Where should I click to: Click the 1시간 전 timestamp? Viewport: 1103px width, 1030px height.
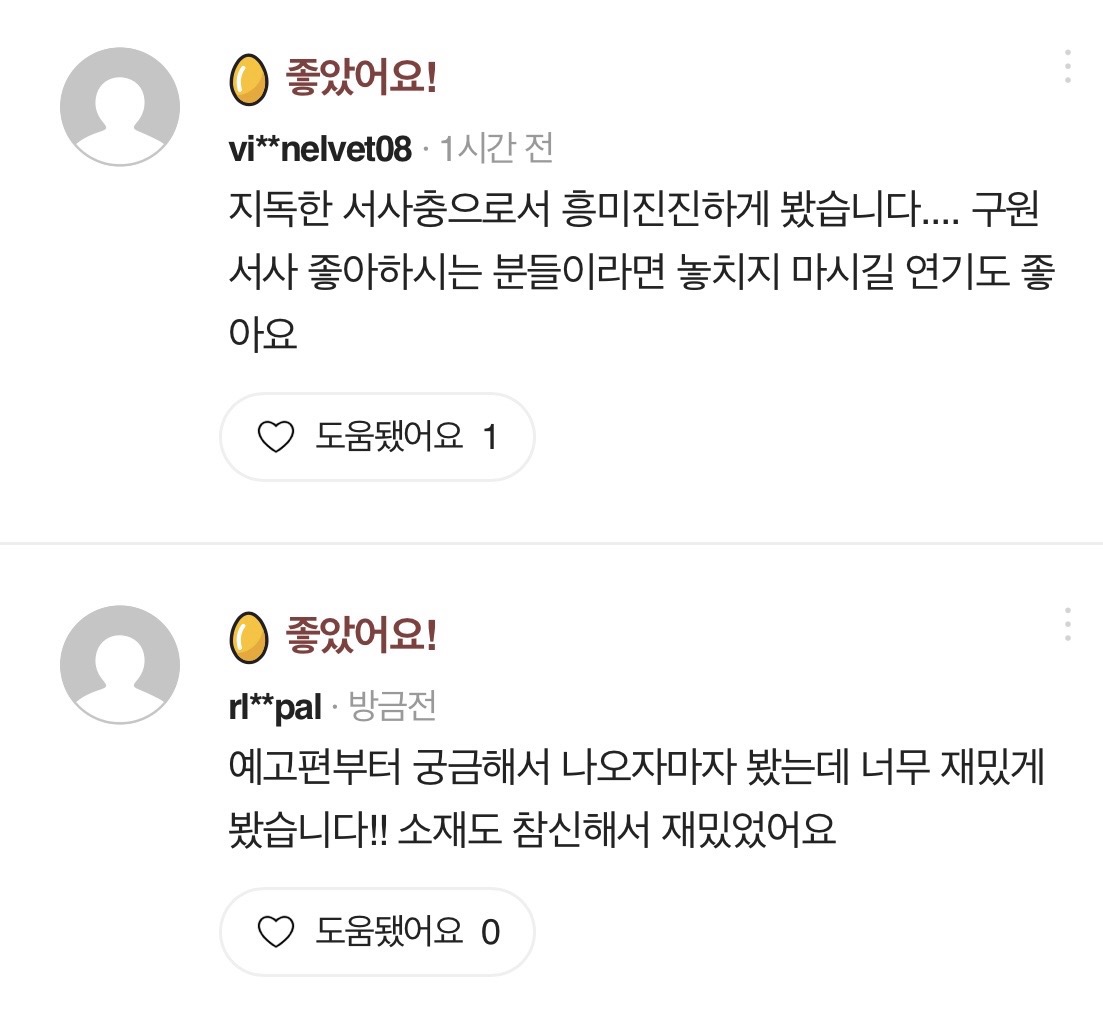click(x=497, y=150)
